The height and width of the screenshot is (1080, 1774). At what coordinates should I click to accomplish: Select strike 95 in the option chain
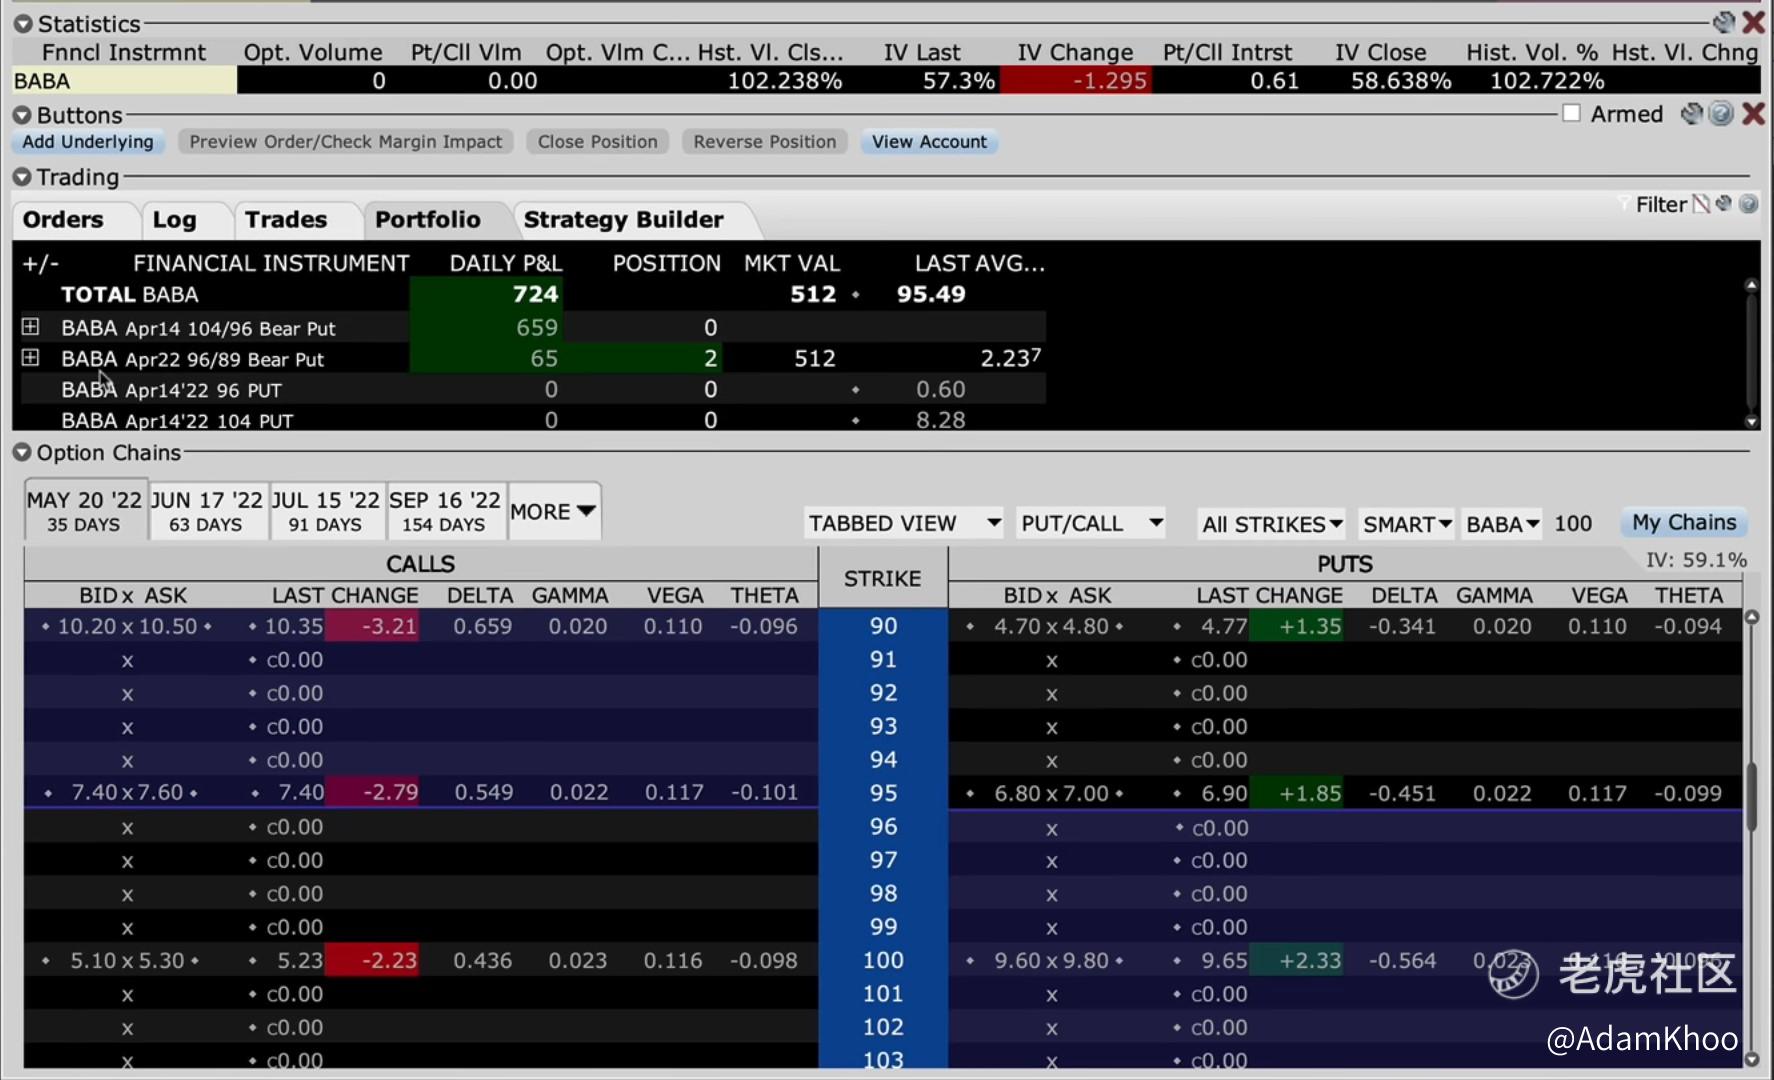pyautogui.click(x=883, y=793)
